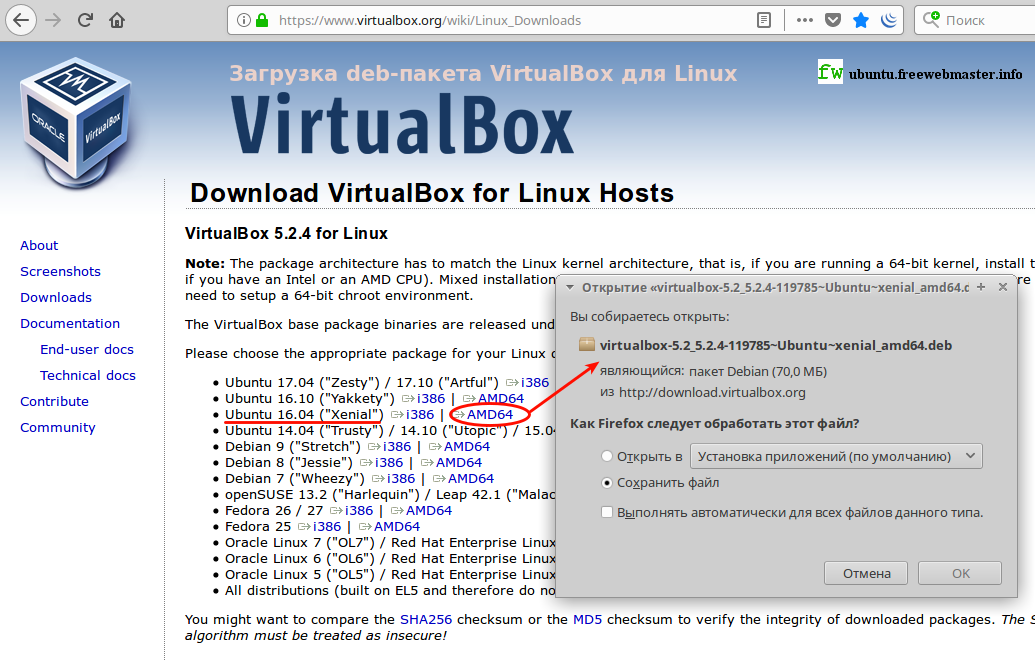1035x661 pixels.
Task: Click the search engine magnifier icon
Action: (x=931, y=20)
